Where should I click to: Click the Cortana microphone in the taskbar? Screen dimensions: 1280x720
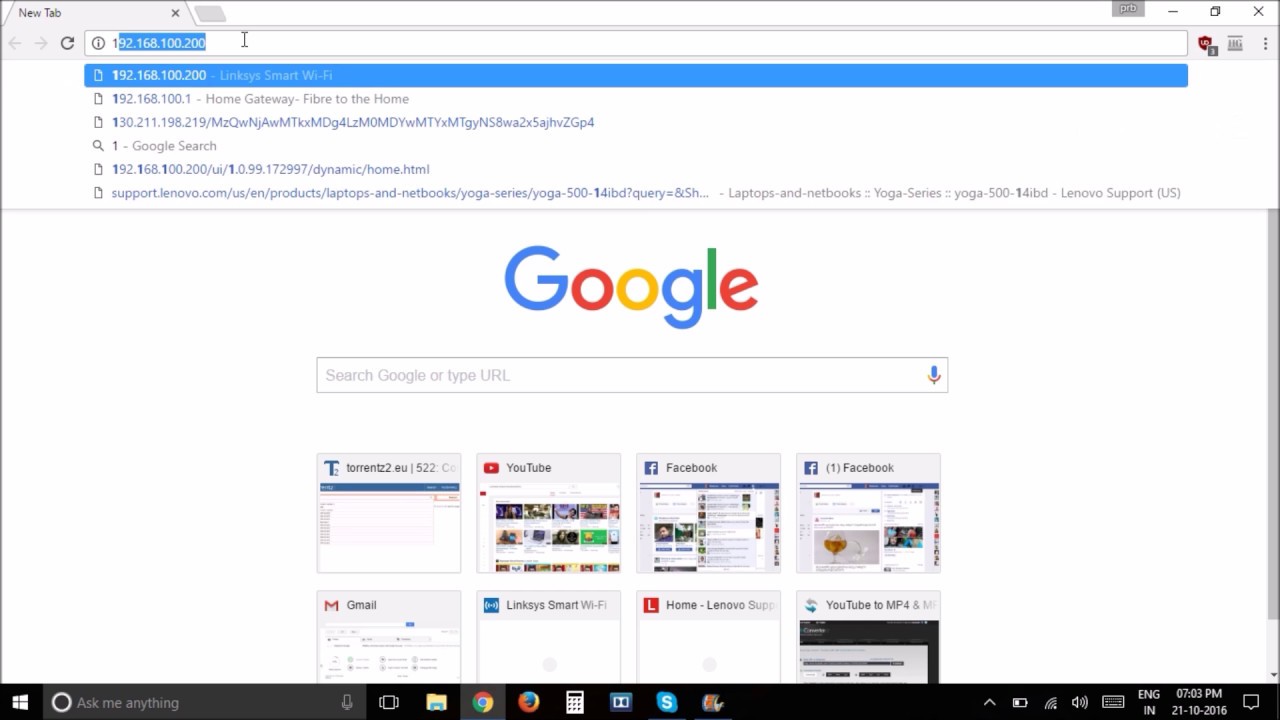347,702
